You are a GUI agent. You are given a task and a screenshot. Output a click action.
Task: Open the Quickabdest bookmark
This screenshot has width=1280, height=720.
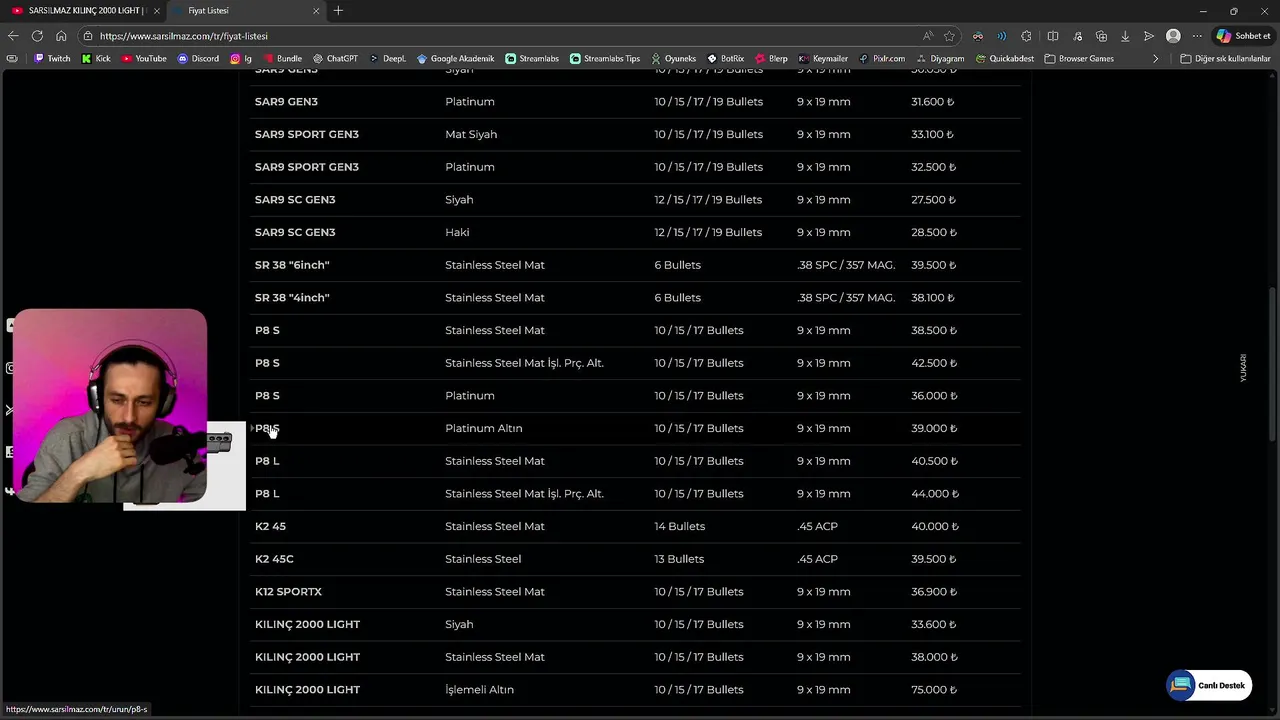pos(1004,59)
